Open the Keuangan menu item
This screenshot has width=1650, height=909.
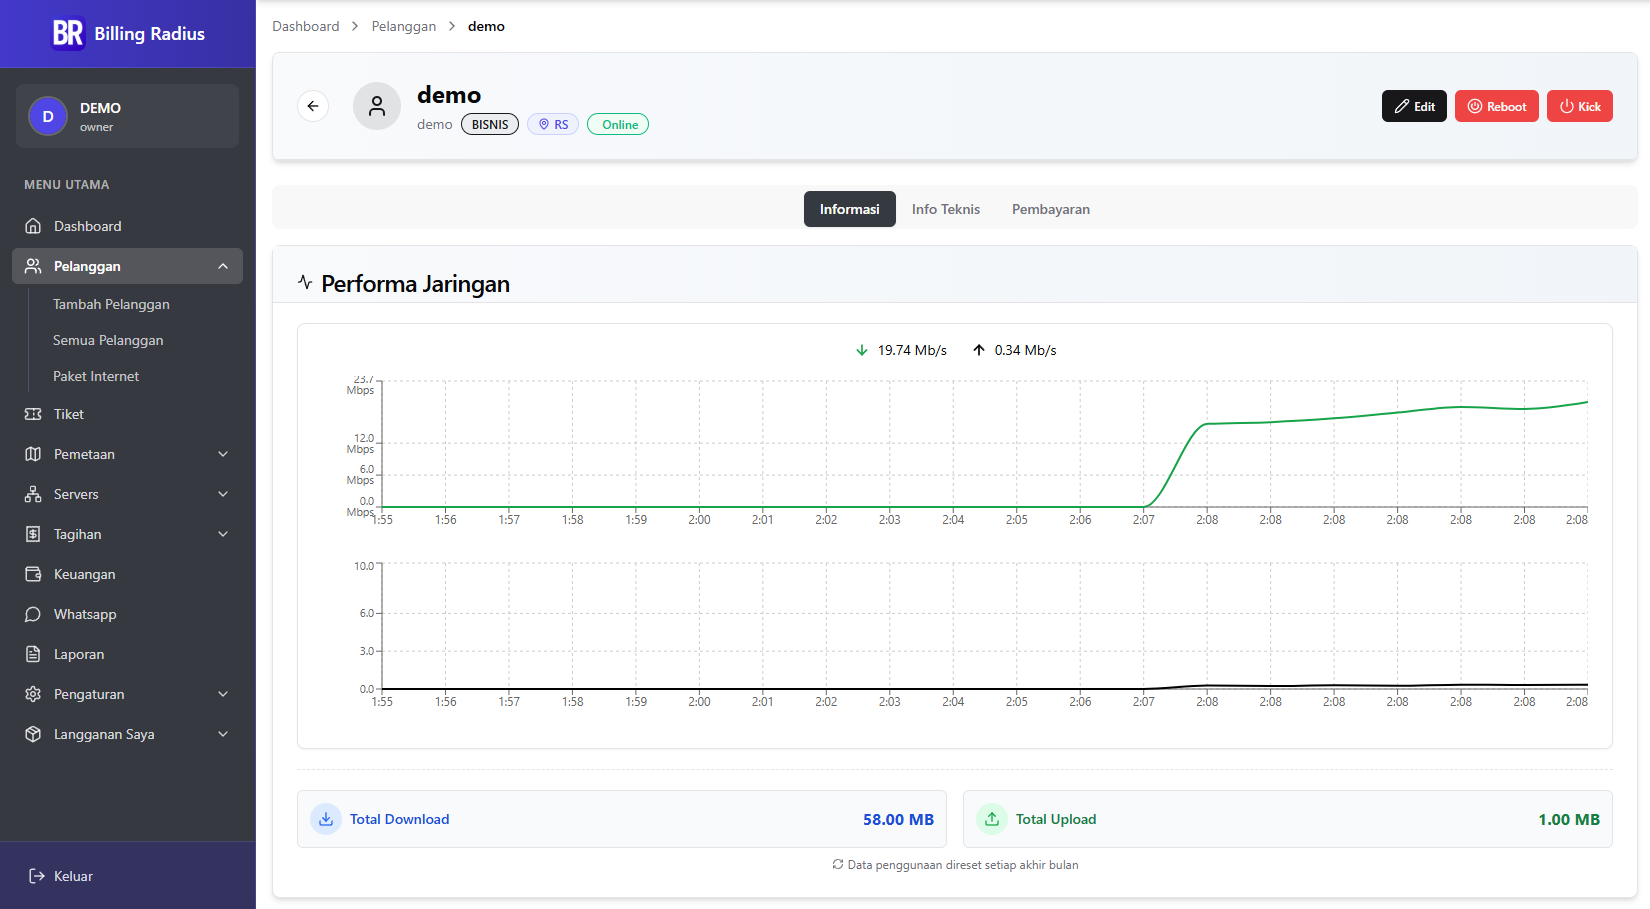point(127,574)
